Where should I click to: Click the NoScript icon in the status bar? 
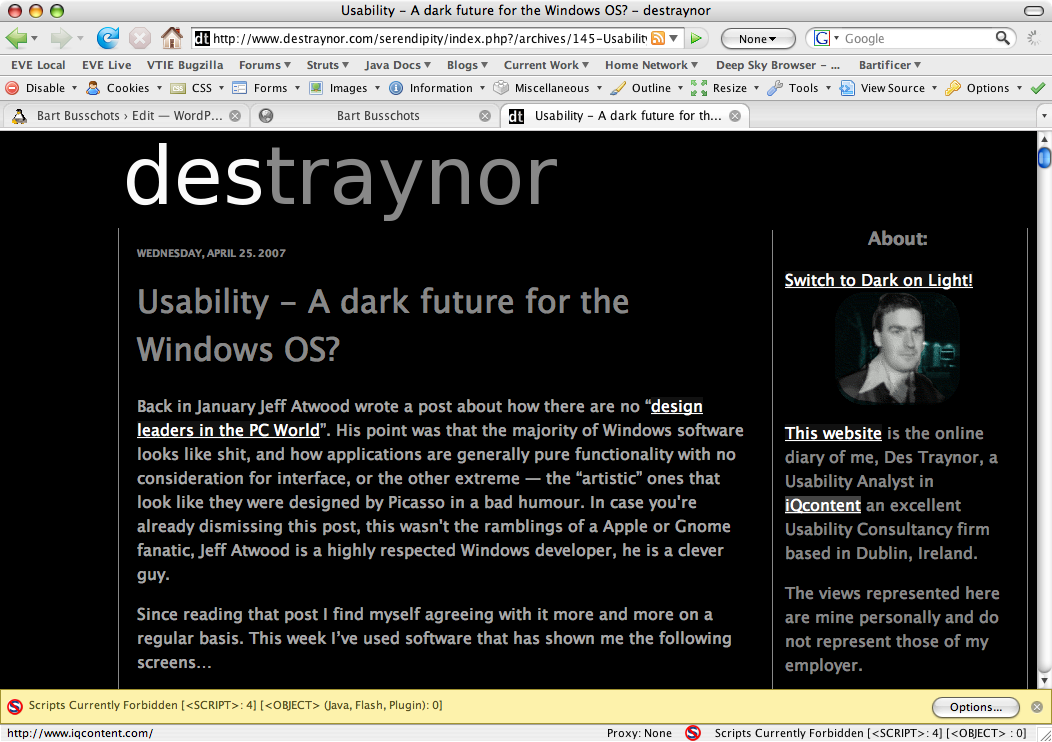click(693, 733)
